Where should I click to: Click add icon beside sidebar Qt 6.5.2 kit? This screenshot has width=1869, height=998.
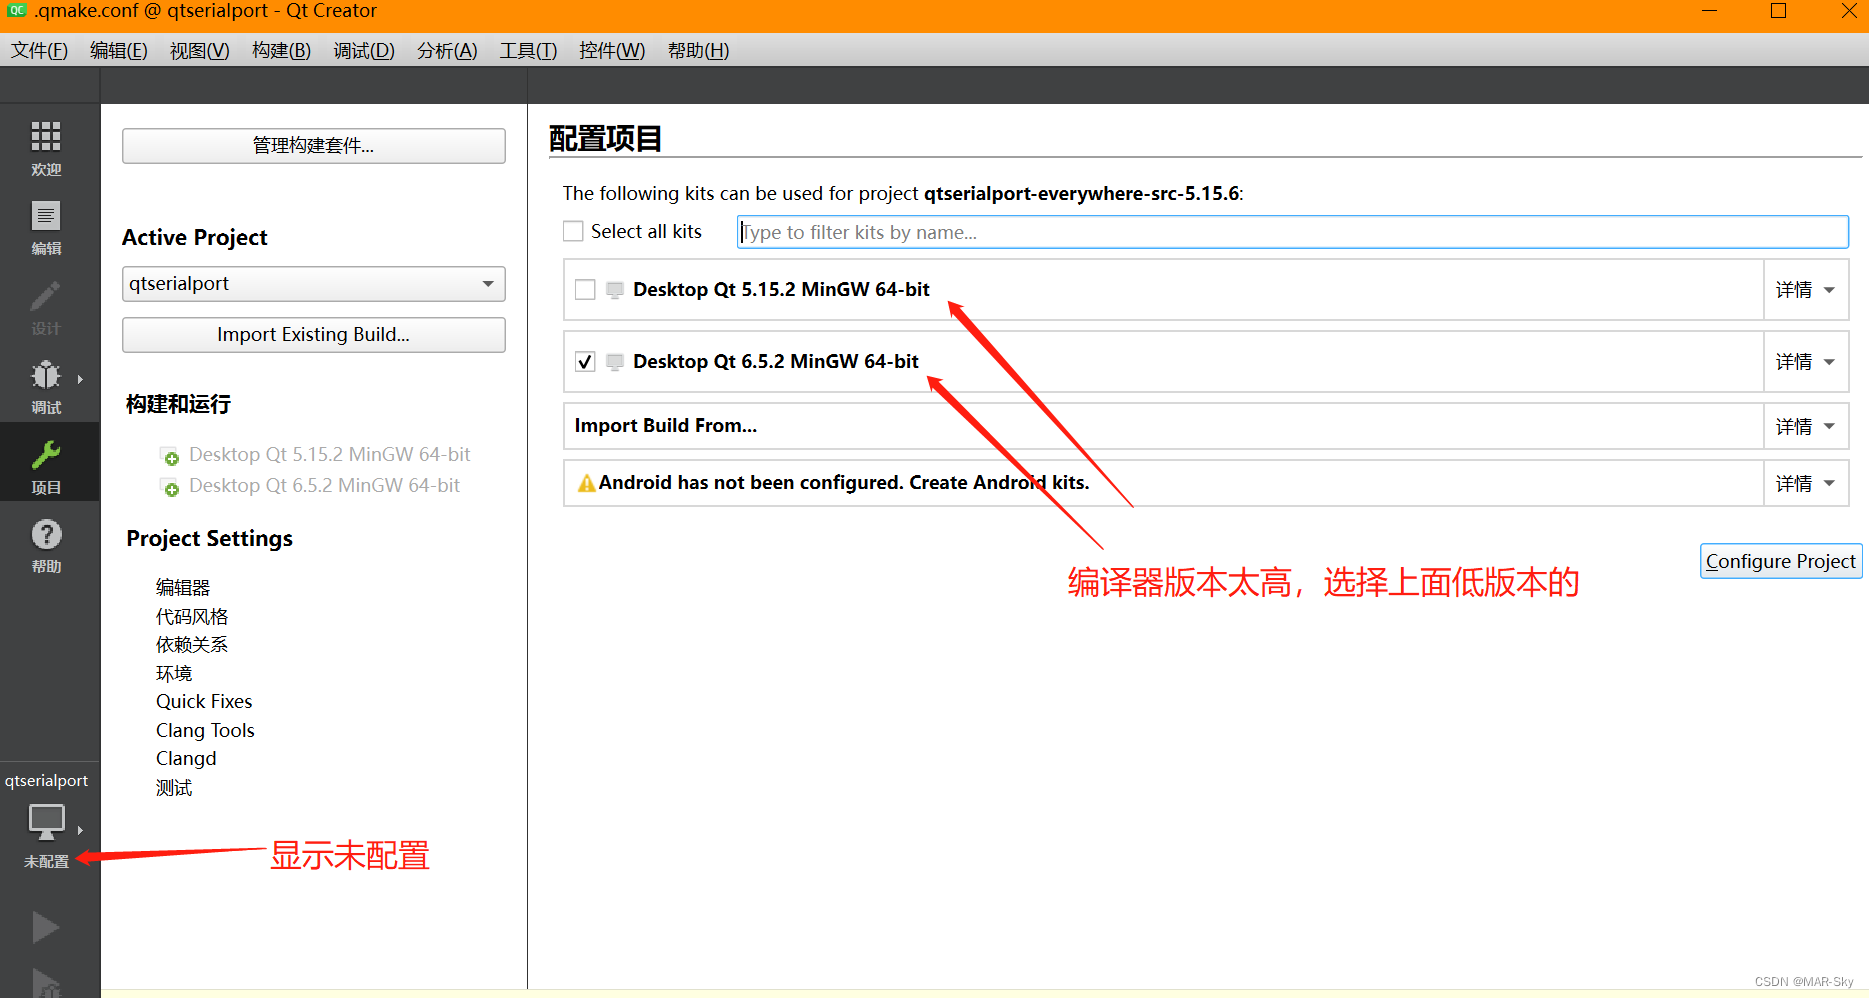pos(170,487)
